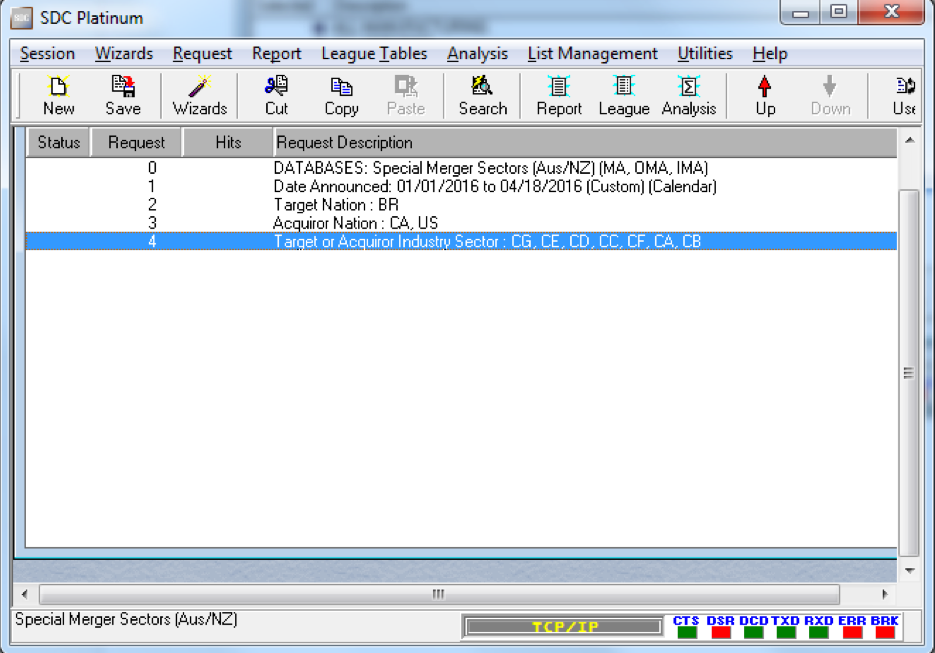This screenshot has height=653, width=935.
Task: Click the Request Description column header
Action: click(x=585, y=143)
